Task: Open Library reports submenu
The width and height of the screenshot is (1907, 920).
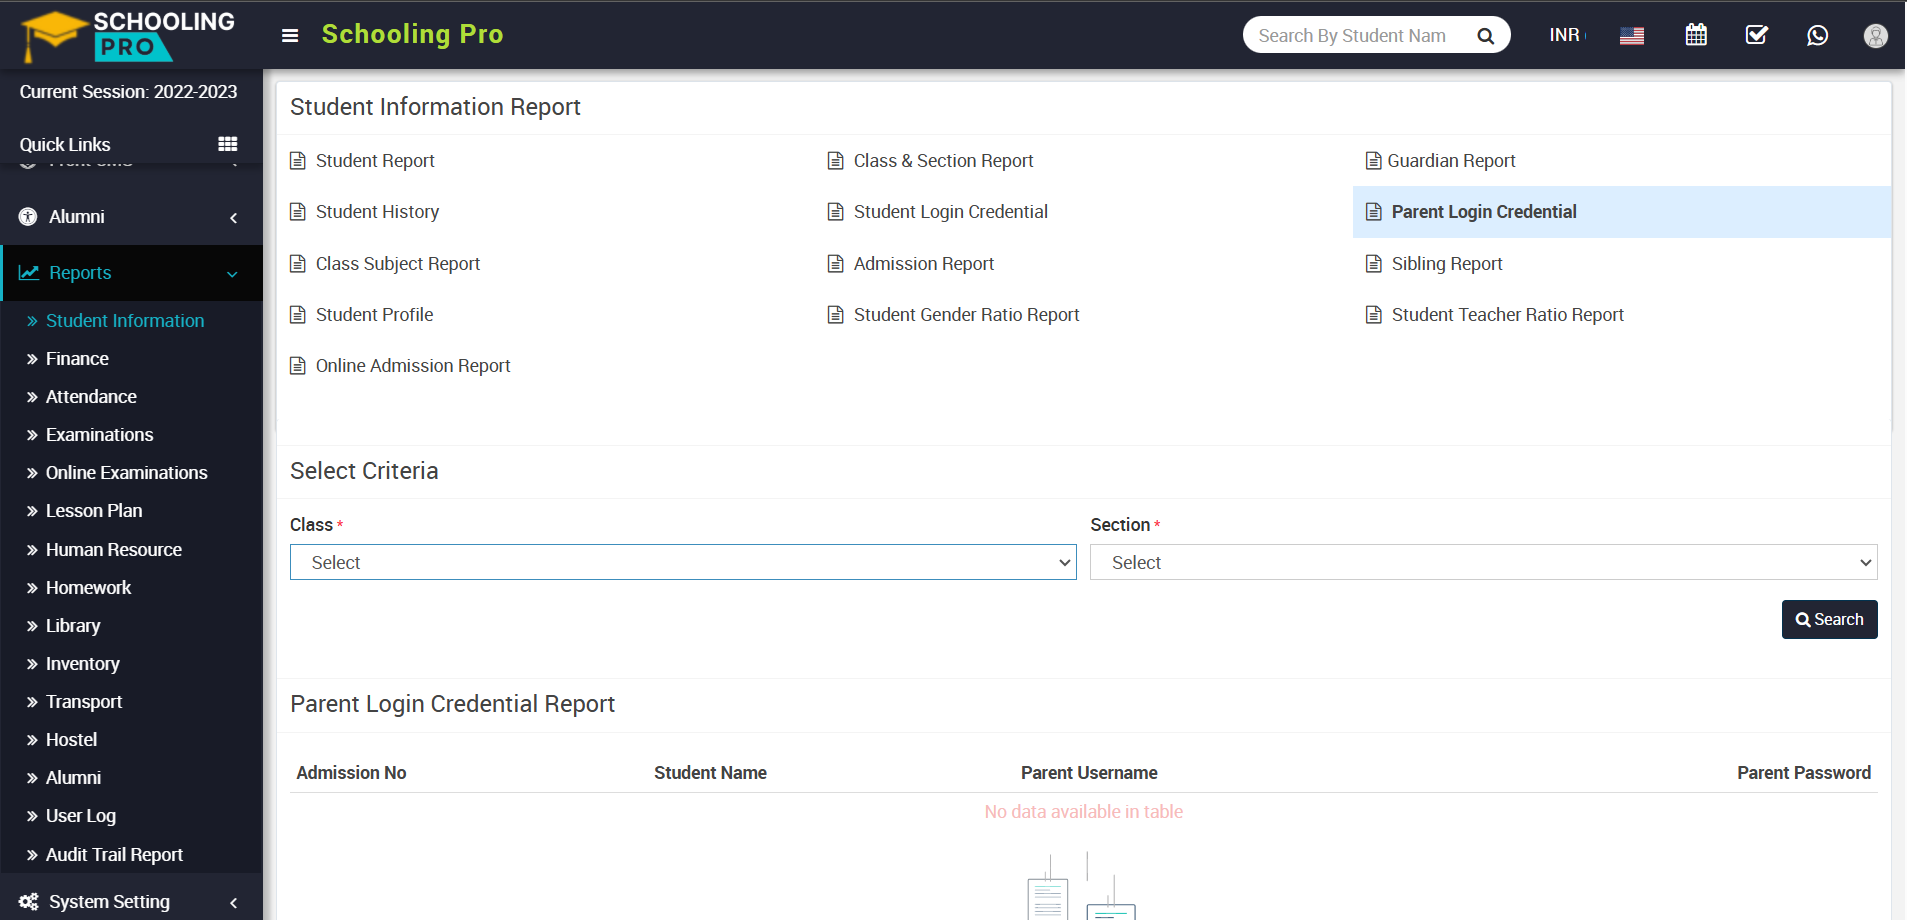Action: (x=73, y=626)
